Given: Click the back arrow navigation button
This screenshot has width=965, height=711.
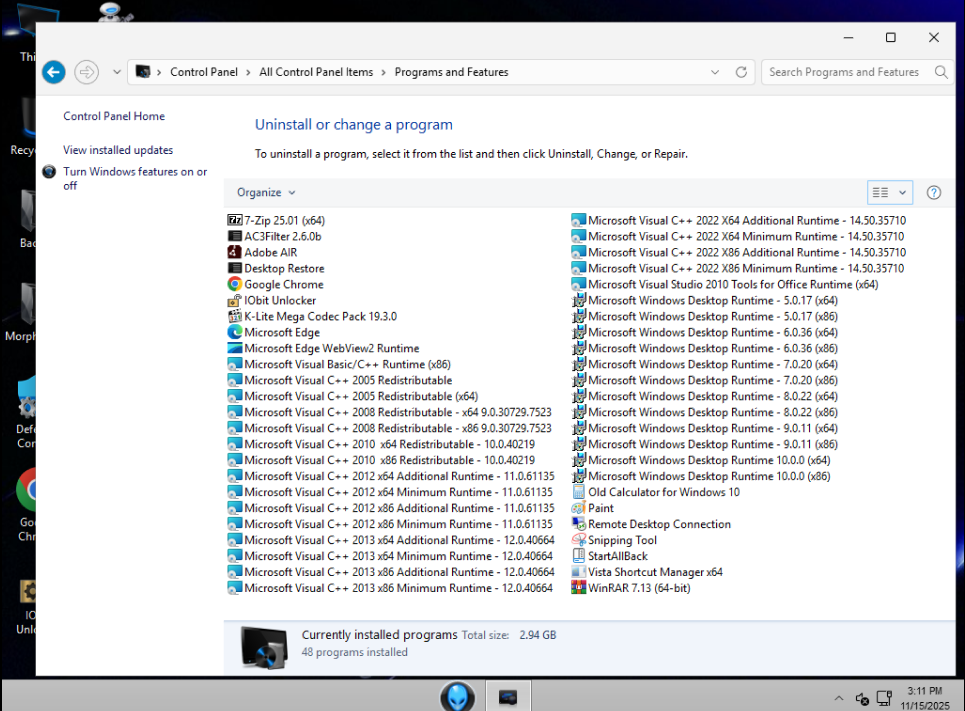Looking at the screenshot, I should pos(54,72).
